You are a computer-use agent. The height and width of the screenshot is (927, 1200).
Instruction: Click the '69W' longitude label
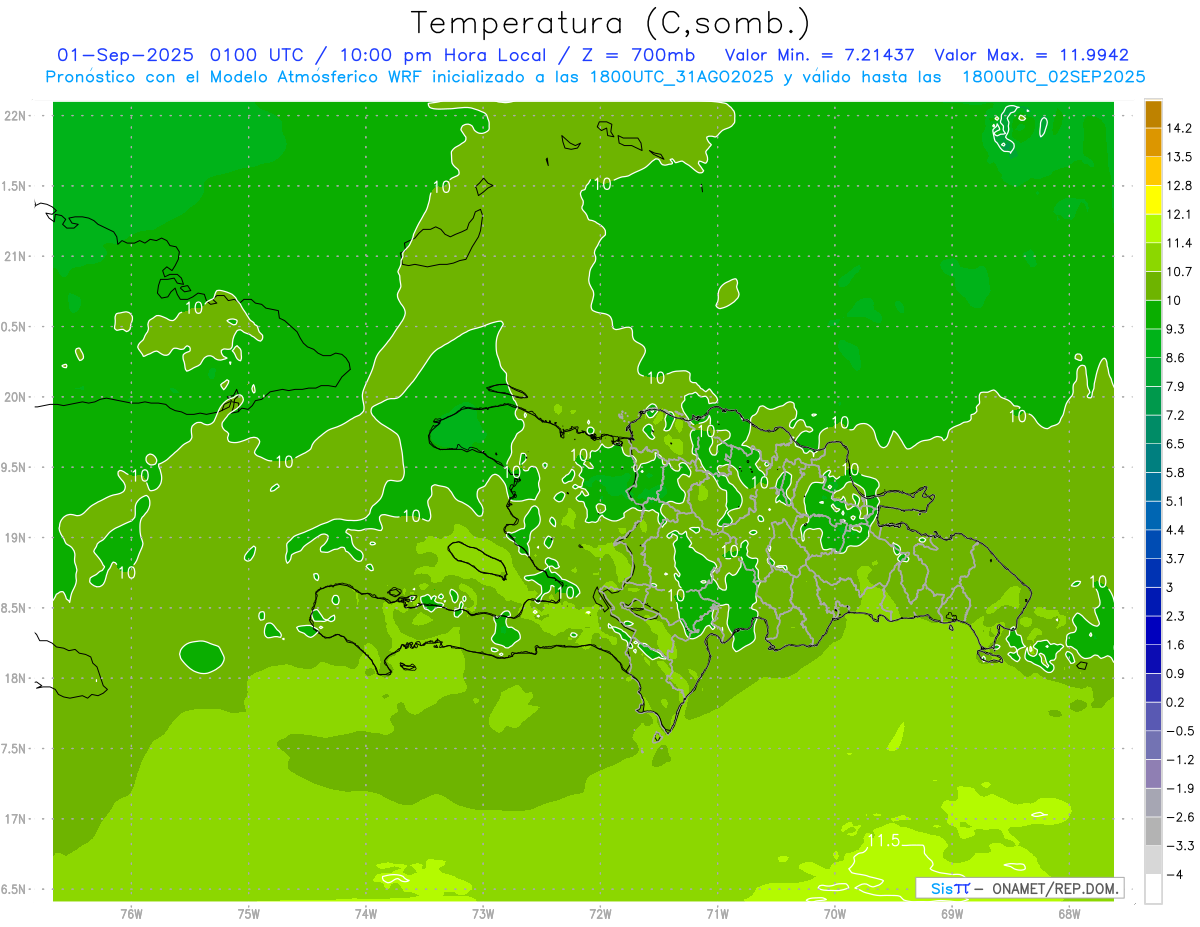point(952,914)
